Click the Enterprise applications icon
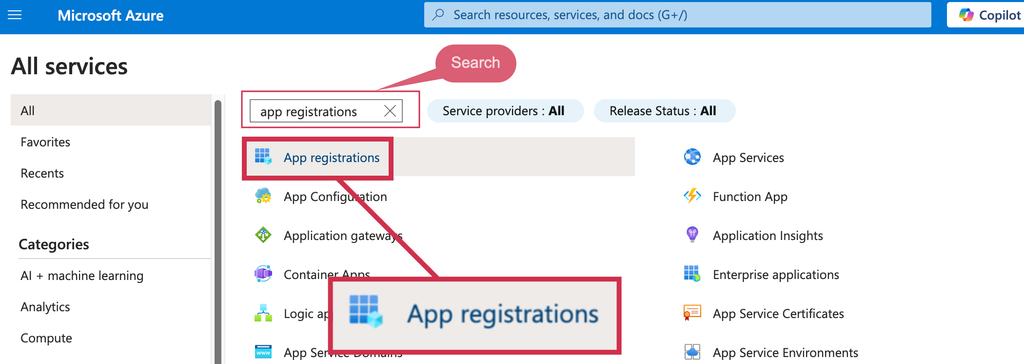This screenshot has width=1024, height=364. coord(692,274)
